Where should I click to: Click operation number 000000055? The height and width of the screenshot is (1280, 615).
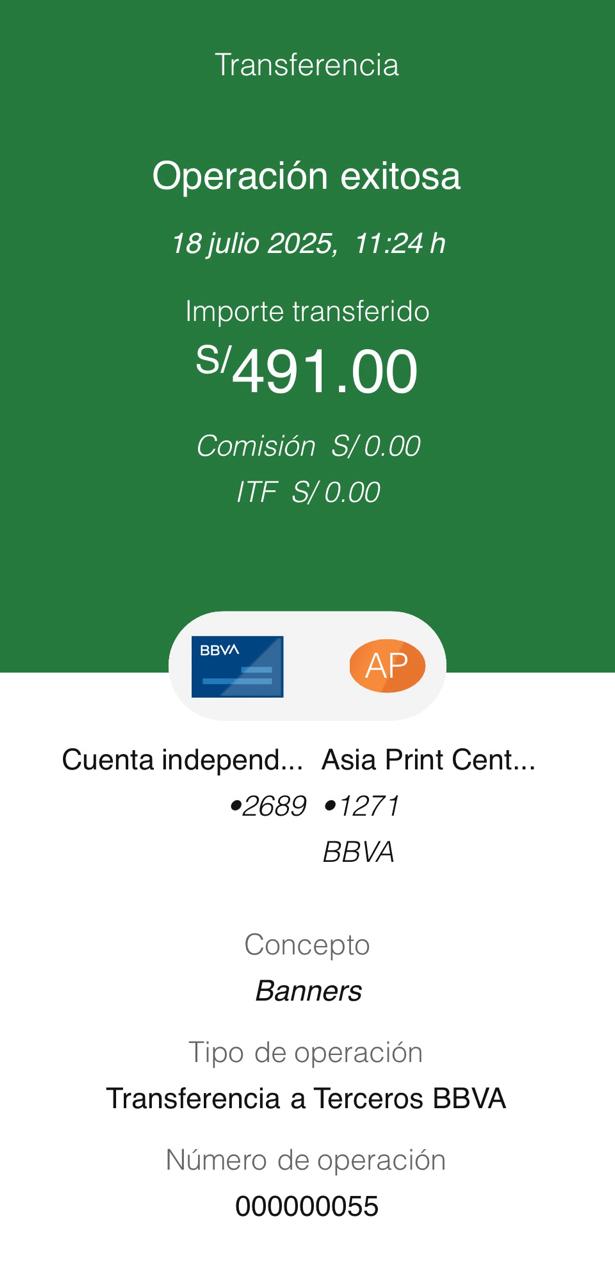tap(307, 1207)
